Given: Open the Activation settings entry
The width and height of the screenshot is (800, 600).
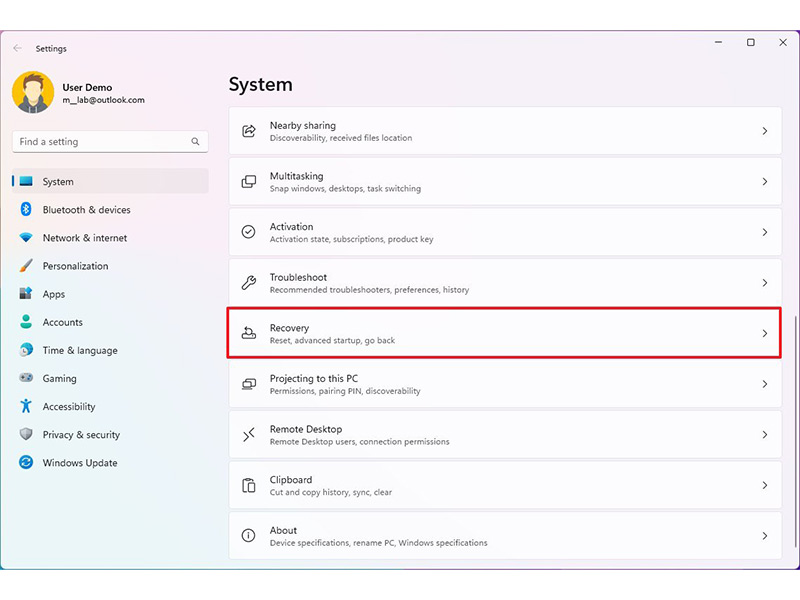Looking at the screenshot, I should (x=505, y=232).
